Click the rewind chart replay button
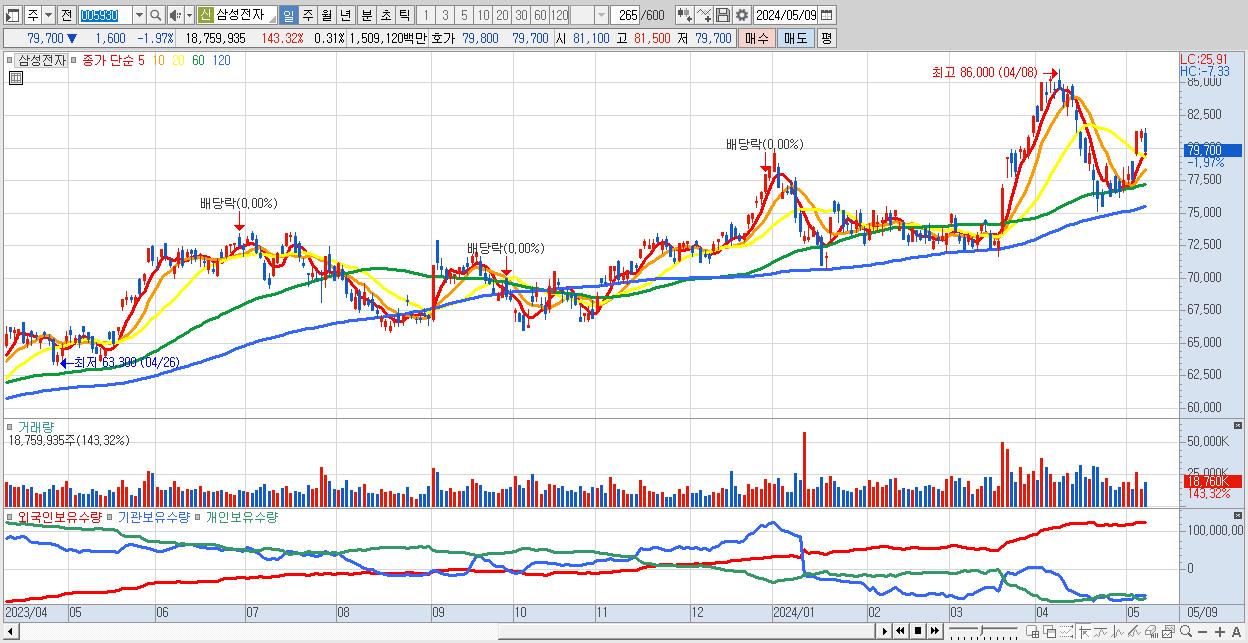The height and width of the screenshot is (643, 1248). coord(900,631)
